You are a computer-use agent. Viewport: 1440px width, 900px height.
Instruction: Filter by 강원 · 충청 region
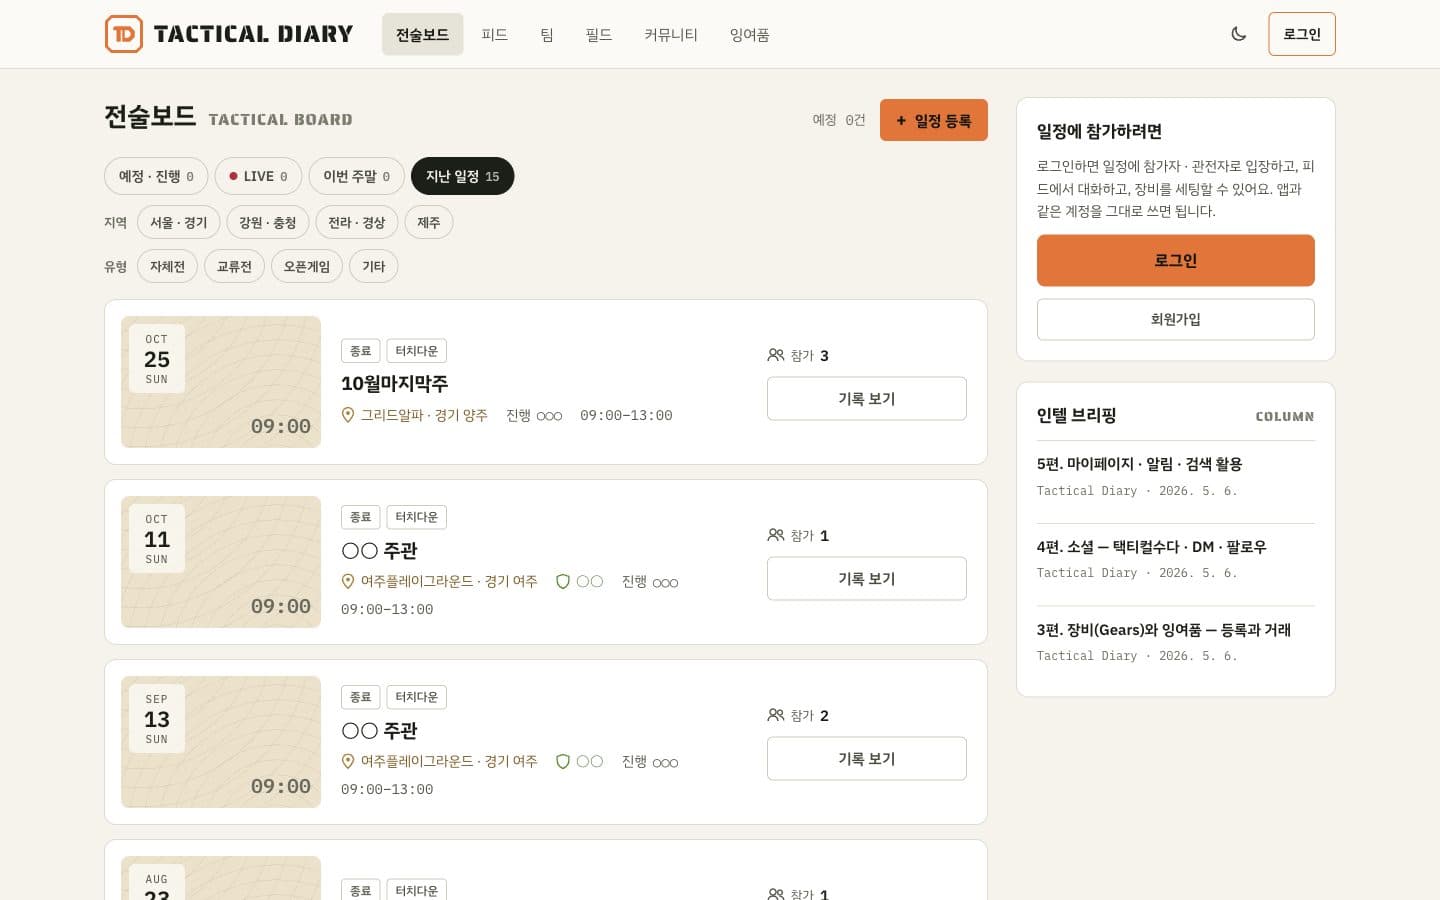(267, 222)
